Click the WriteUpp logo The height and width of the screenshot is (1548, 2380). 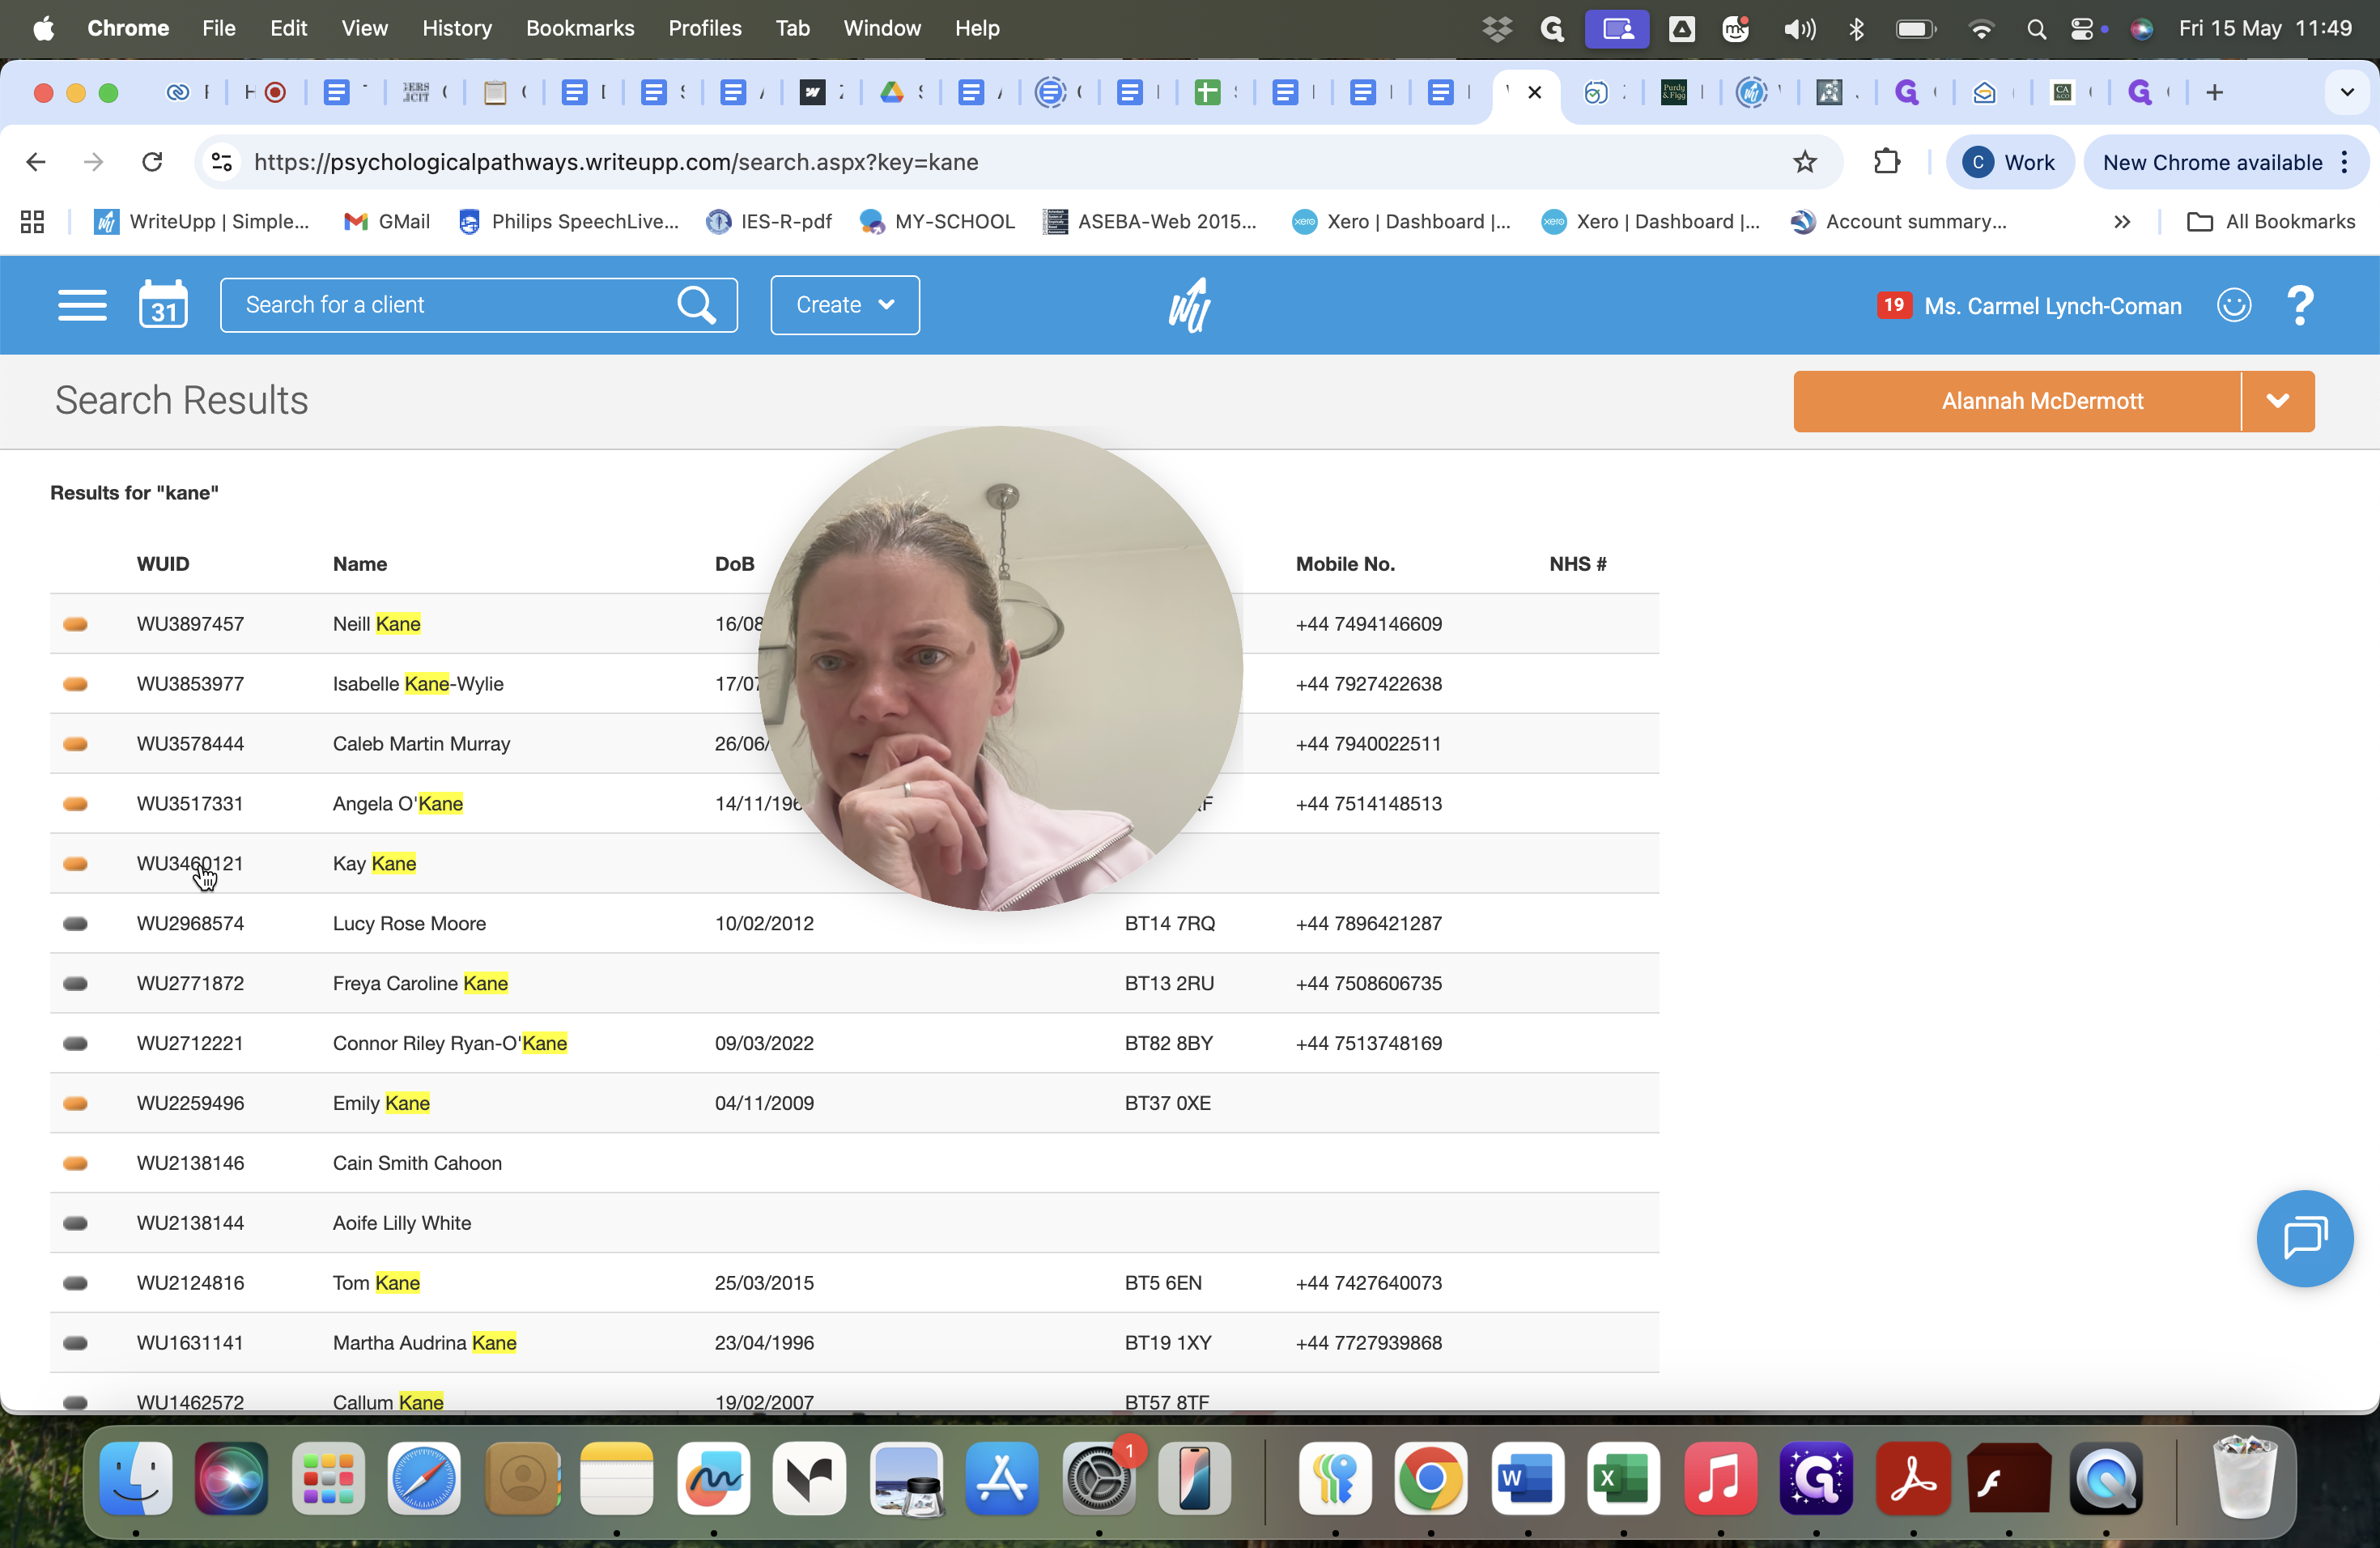[x=1190, y=305]
